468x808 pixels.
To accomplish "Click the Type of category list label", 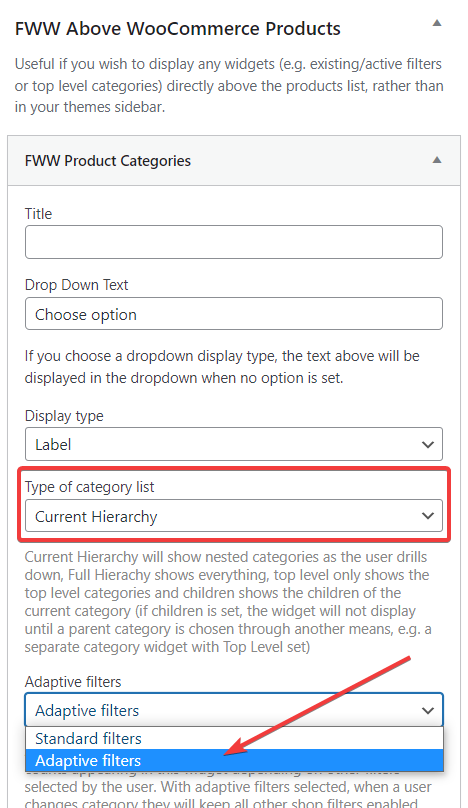I will click(x=89, y=487).
